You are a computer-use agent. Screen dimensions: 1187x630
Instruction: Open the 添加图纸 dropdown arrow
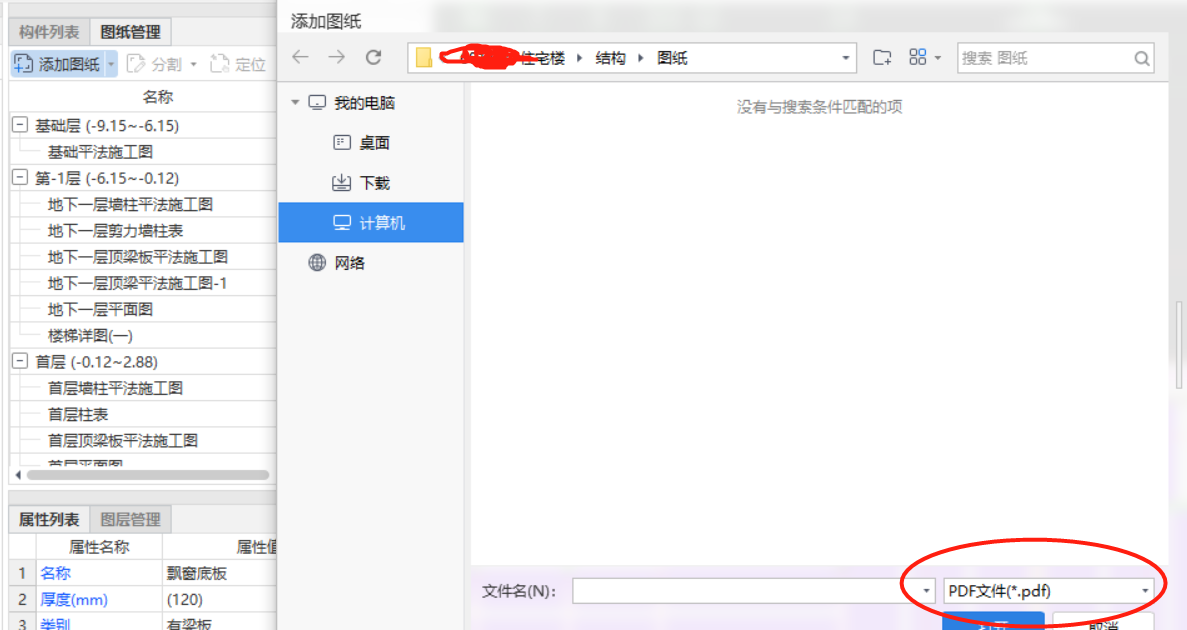click(111, 64)
